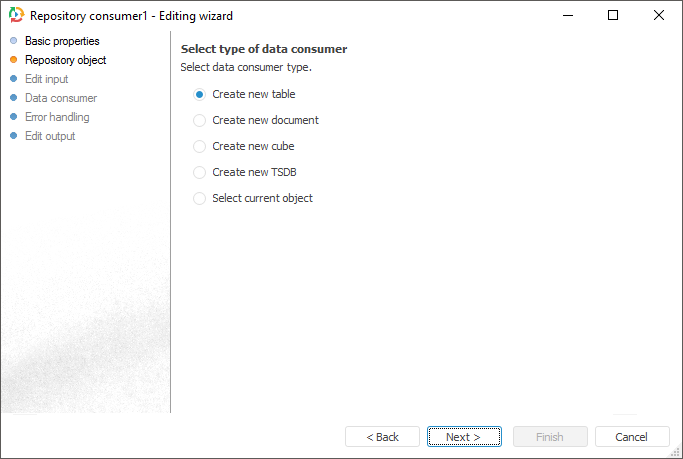Click the Data consumer step bullet

14,98
